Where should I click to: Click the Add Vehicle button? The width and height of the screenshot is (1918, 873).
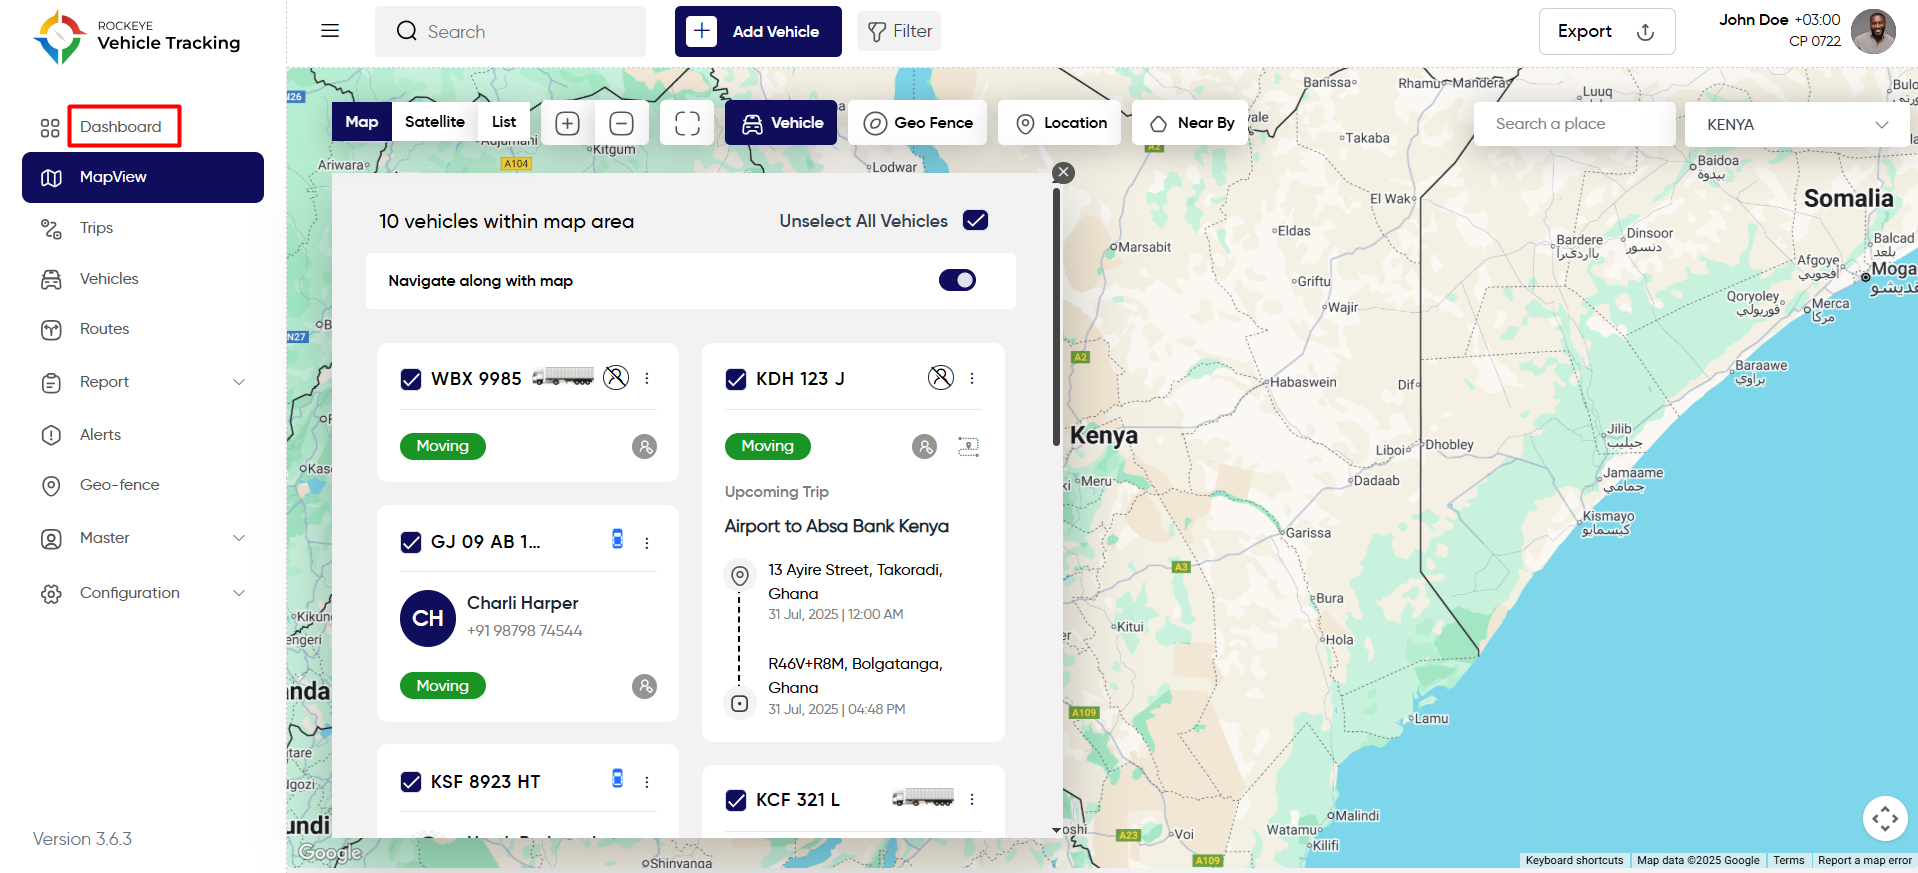click(758, 31)
